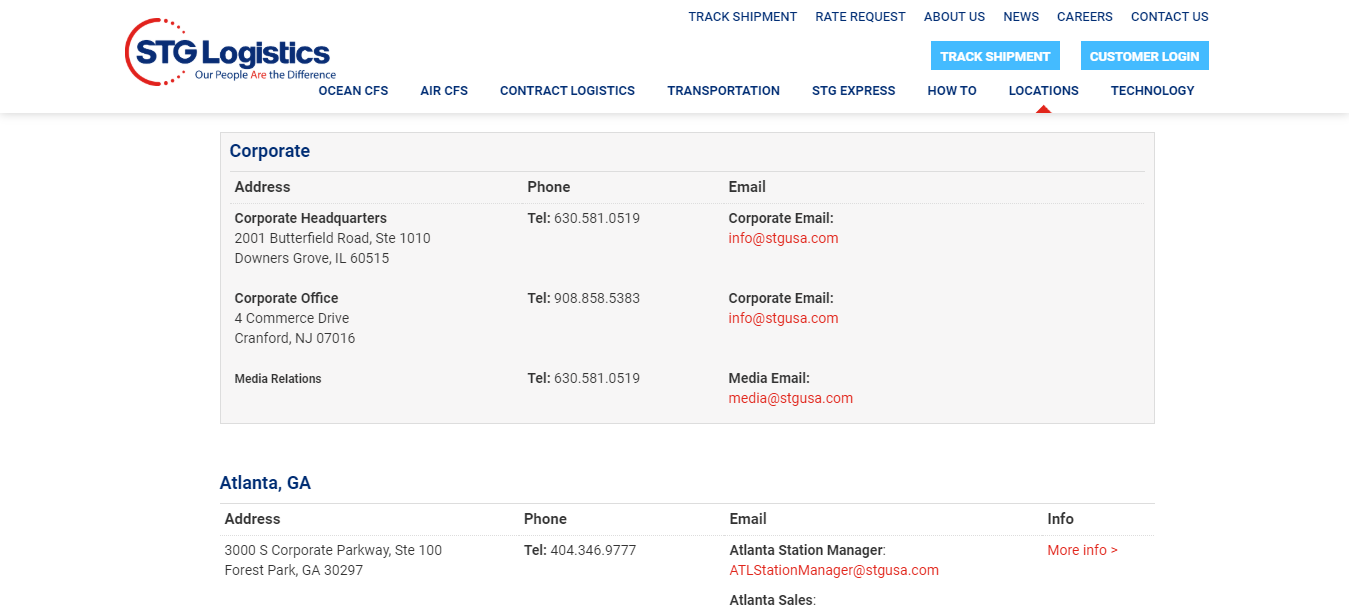The height and width of the screenshot is (608, 1349).
Task: Select Atlanta phone 404.346.9777
Action: pyautogui.click(x=593, y=550)
